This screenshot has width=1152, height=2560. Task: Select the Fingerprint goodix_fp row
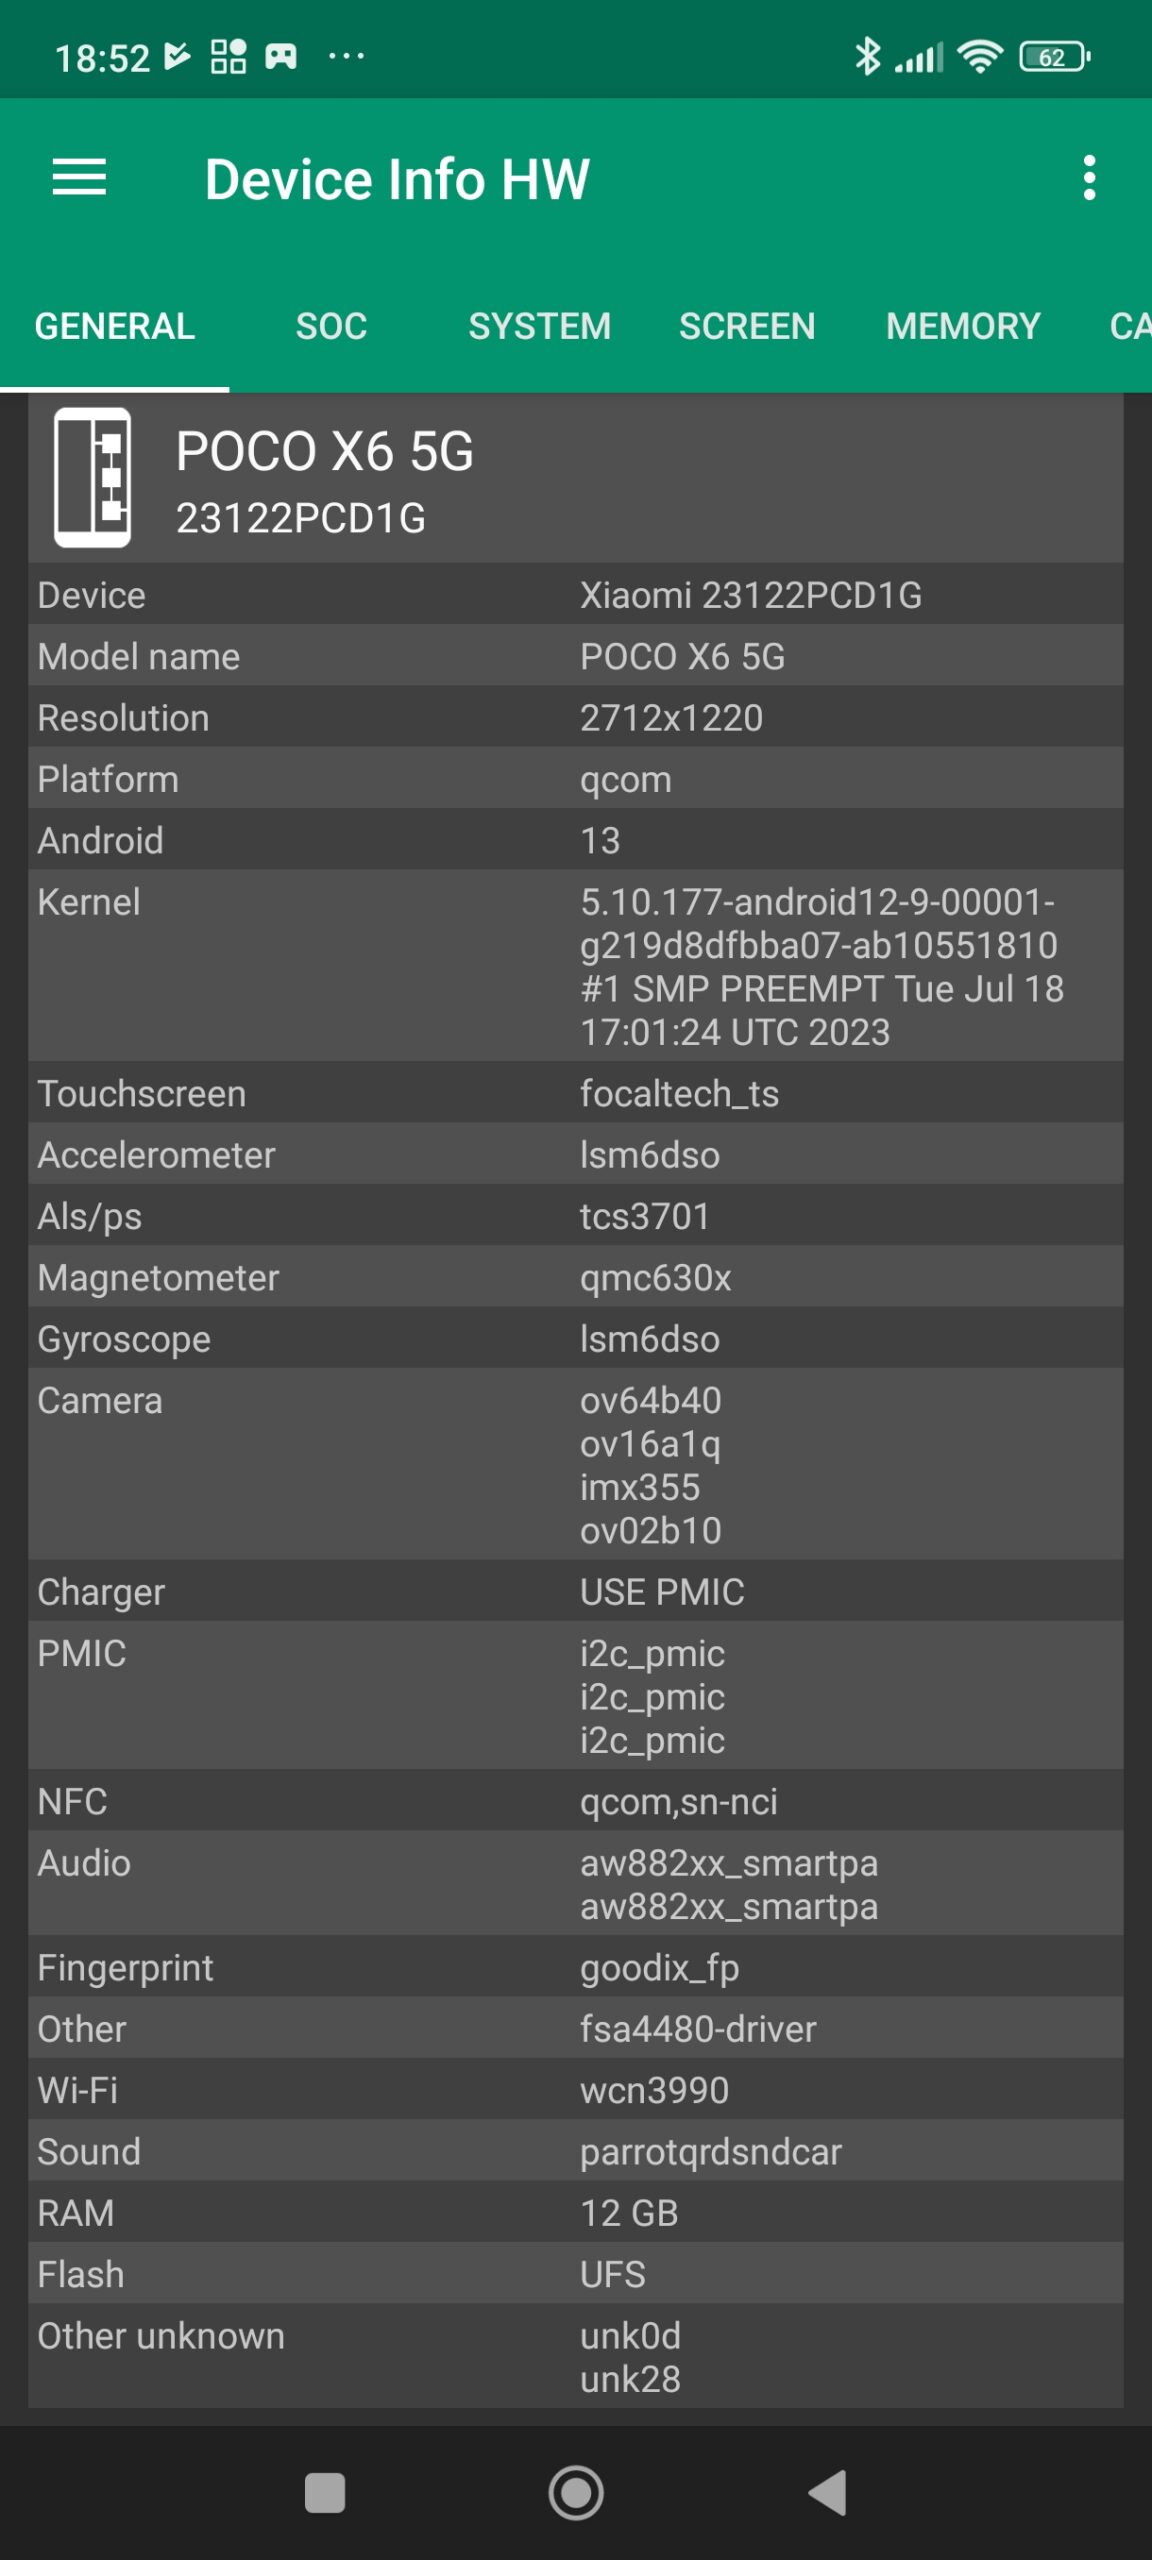576,1968
